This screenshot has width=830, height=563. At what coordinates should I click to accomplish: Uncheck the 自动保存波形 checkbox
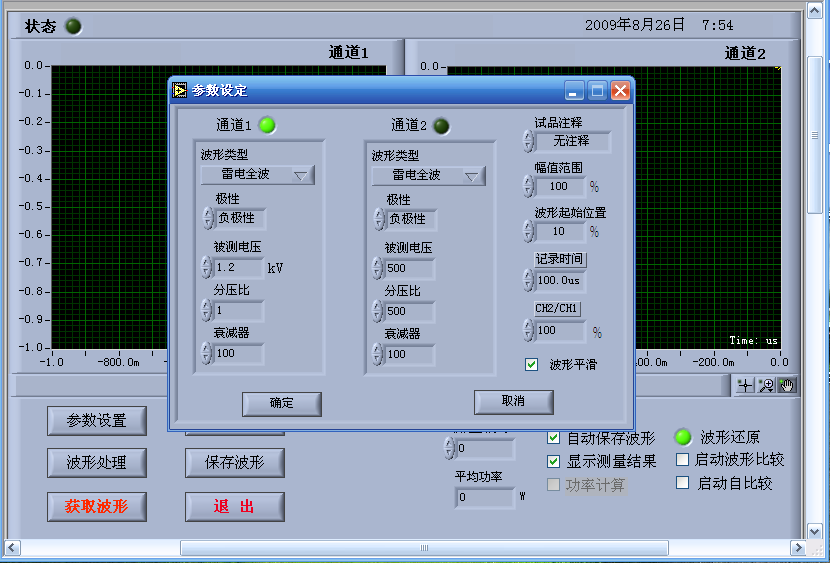click(553, 438)
